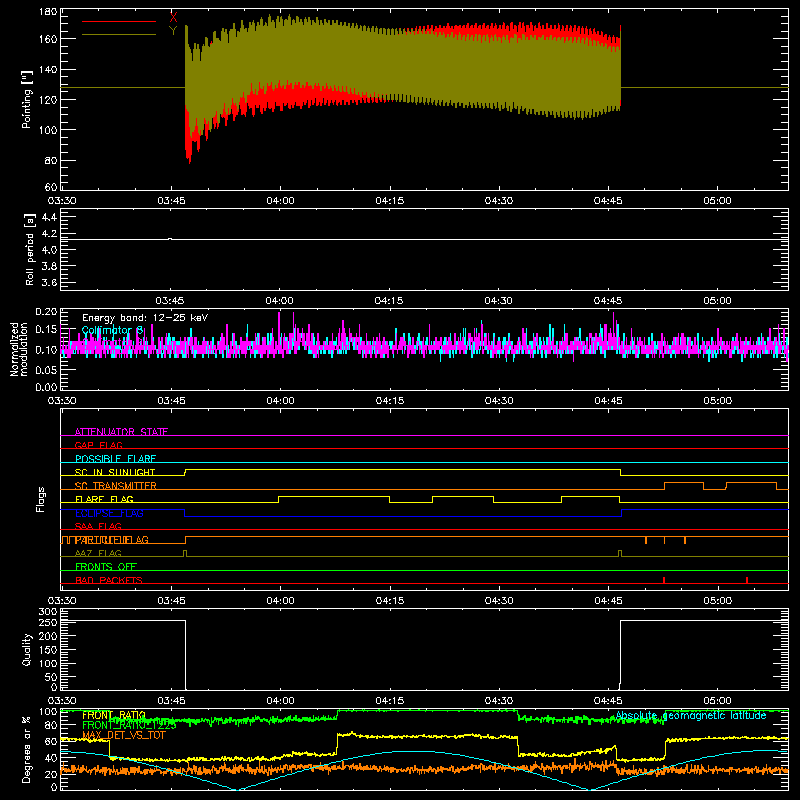This screenshot has width=800, height=800.
Task: Click the X legend label in pointing plot
Action: pos(173,18)
